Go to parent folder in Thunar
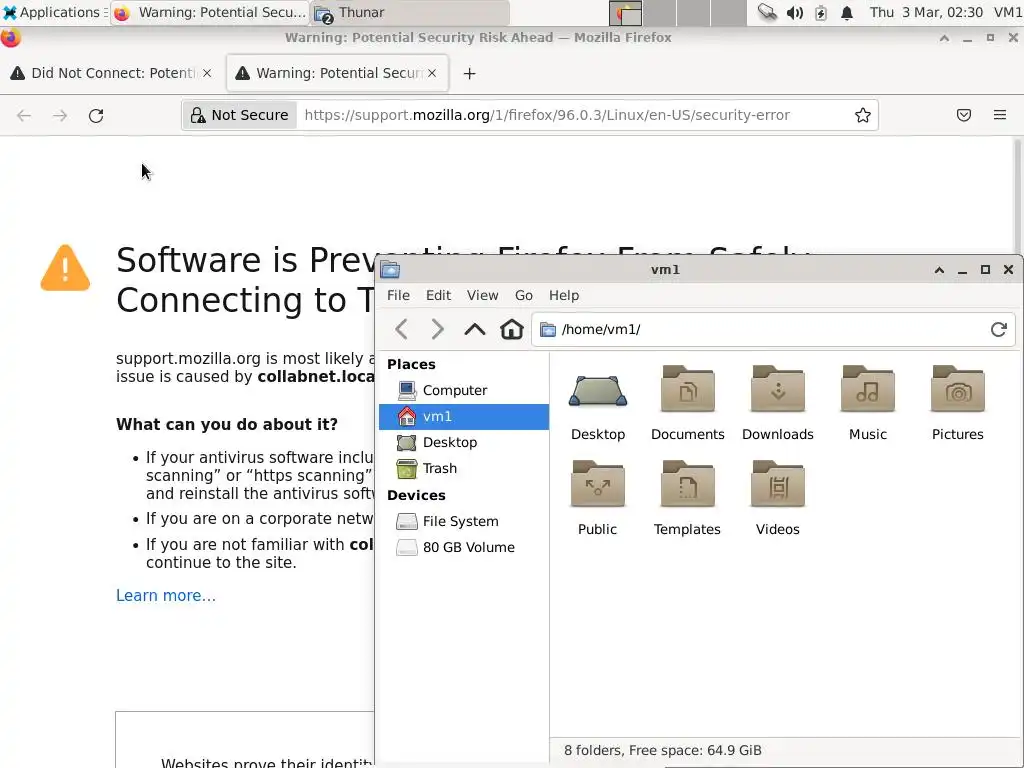The height and width of the screenshot is (768, 1024). 475,329
